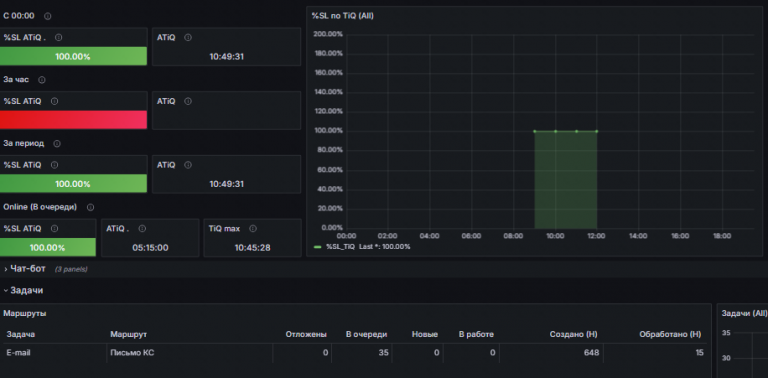Click the chart data point at 12:00

(597, 131)
